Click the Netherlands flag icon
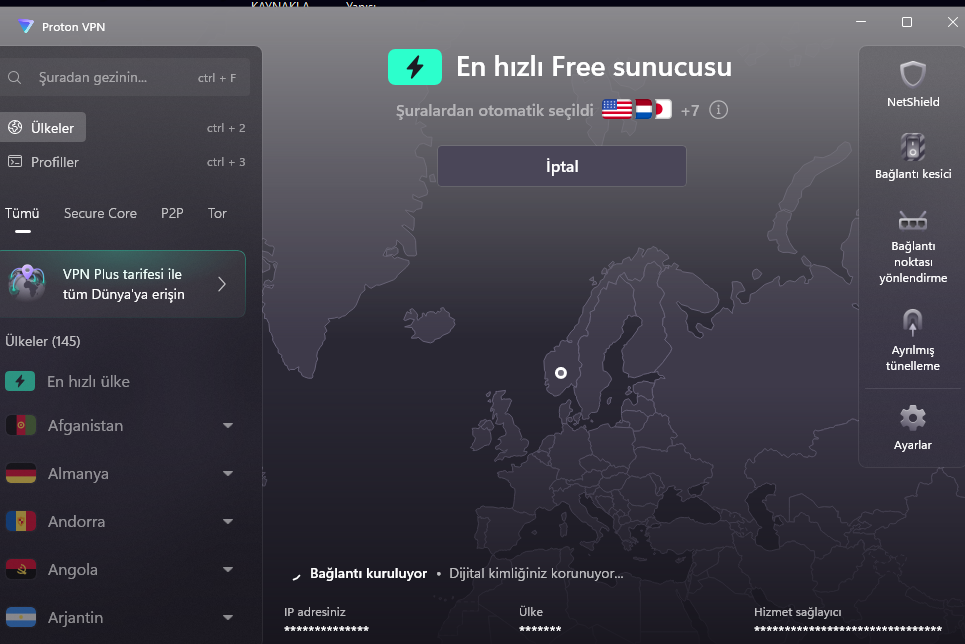 [x=643, y=110]
